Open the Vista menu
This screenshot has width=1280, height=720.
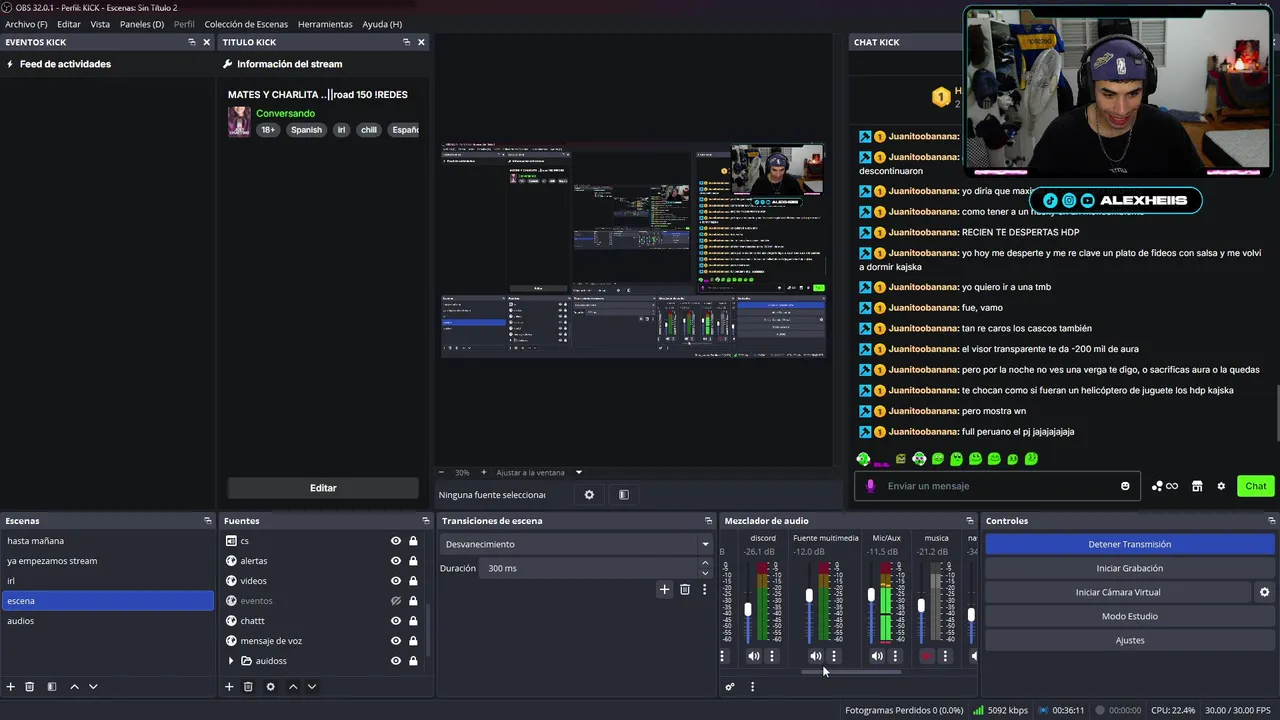[x=100, y=24]
